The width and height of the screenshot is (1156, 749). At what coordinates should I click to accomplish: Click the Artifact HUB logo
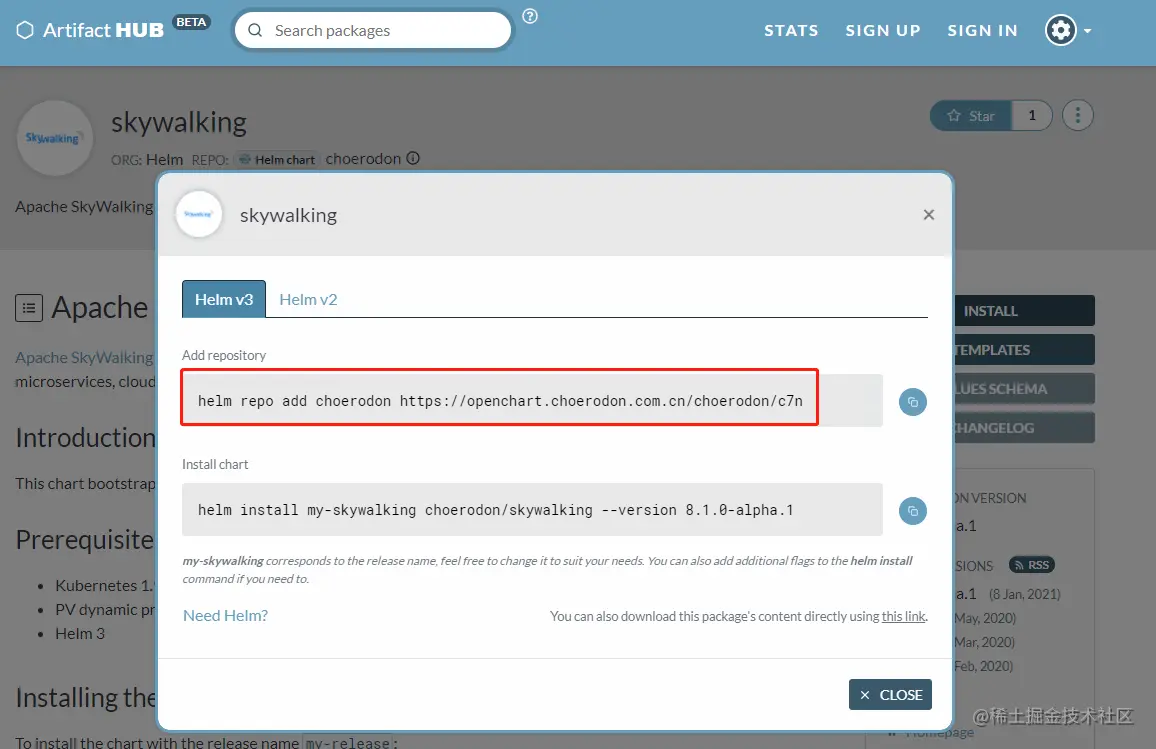pos(90,30)
